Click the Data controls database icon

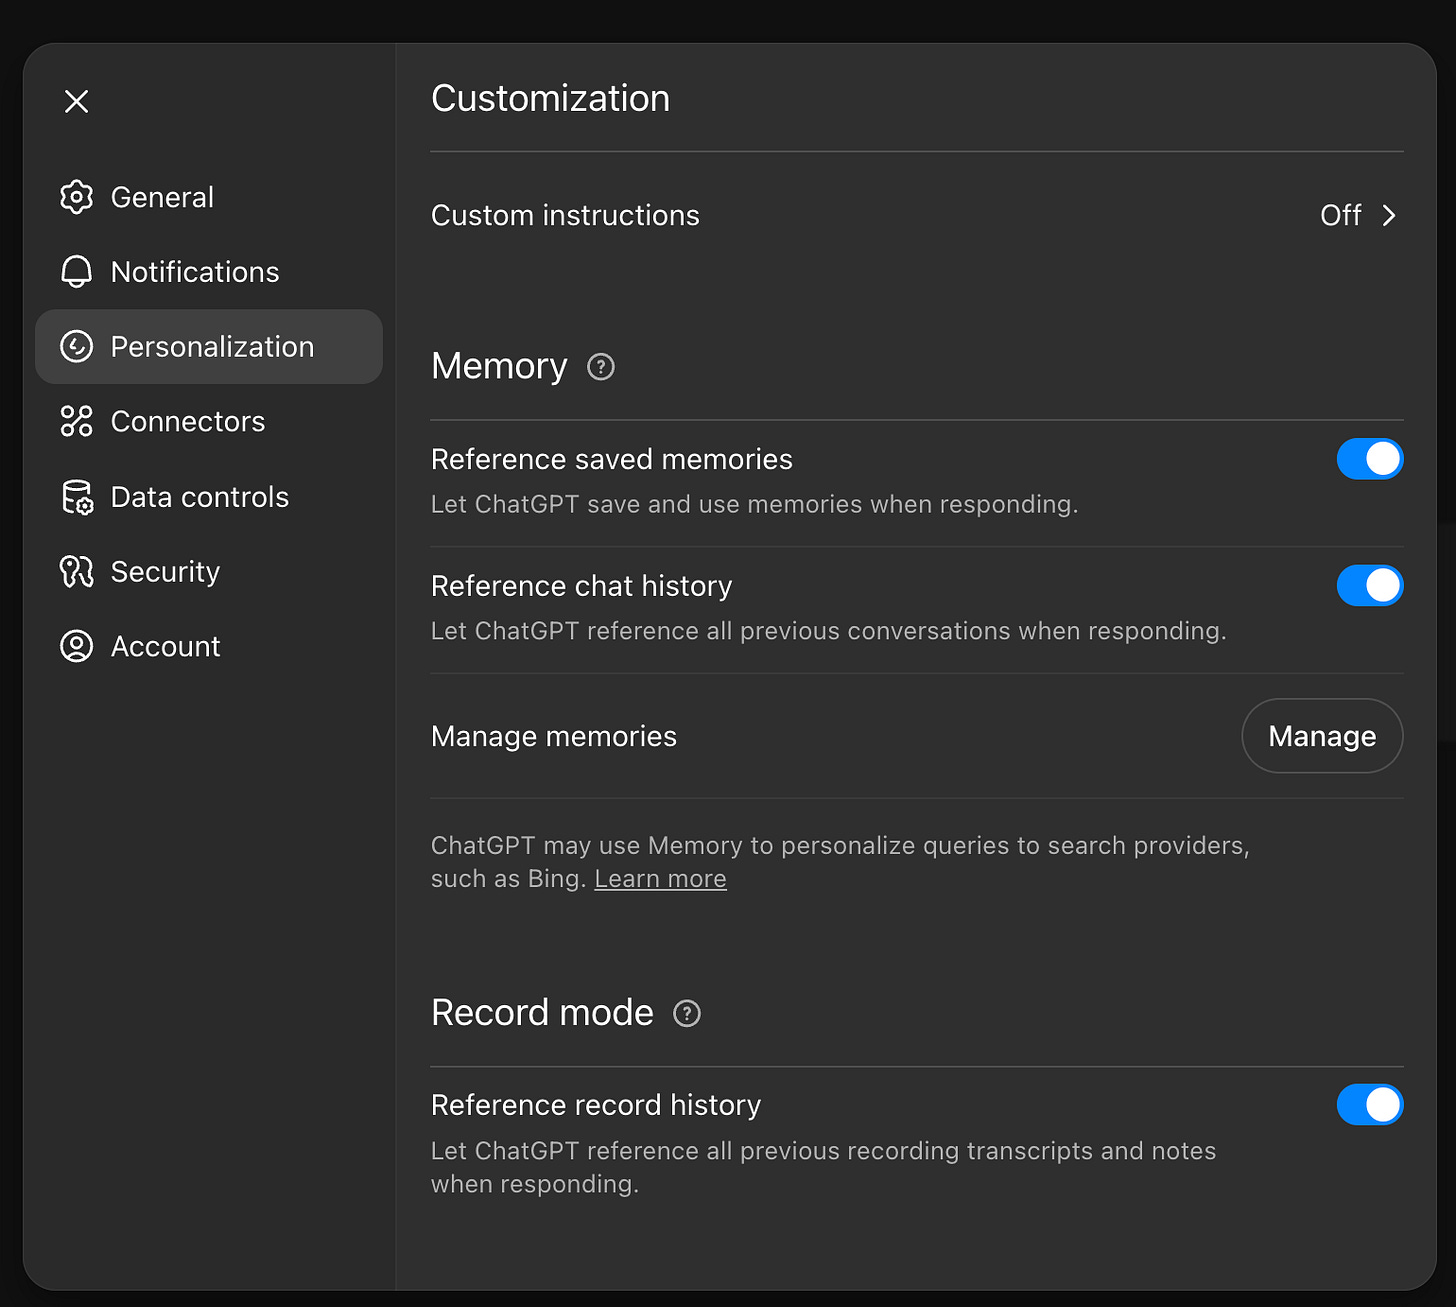(x=76, y=497)
